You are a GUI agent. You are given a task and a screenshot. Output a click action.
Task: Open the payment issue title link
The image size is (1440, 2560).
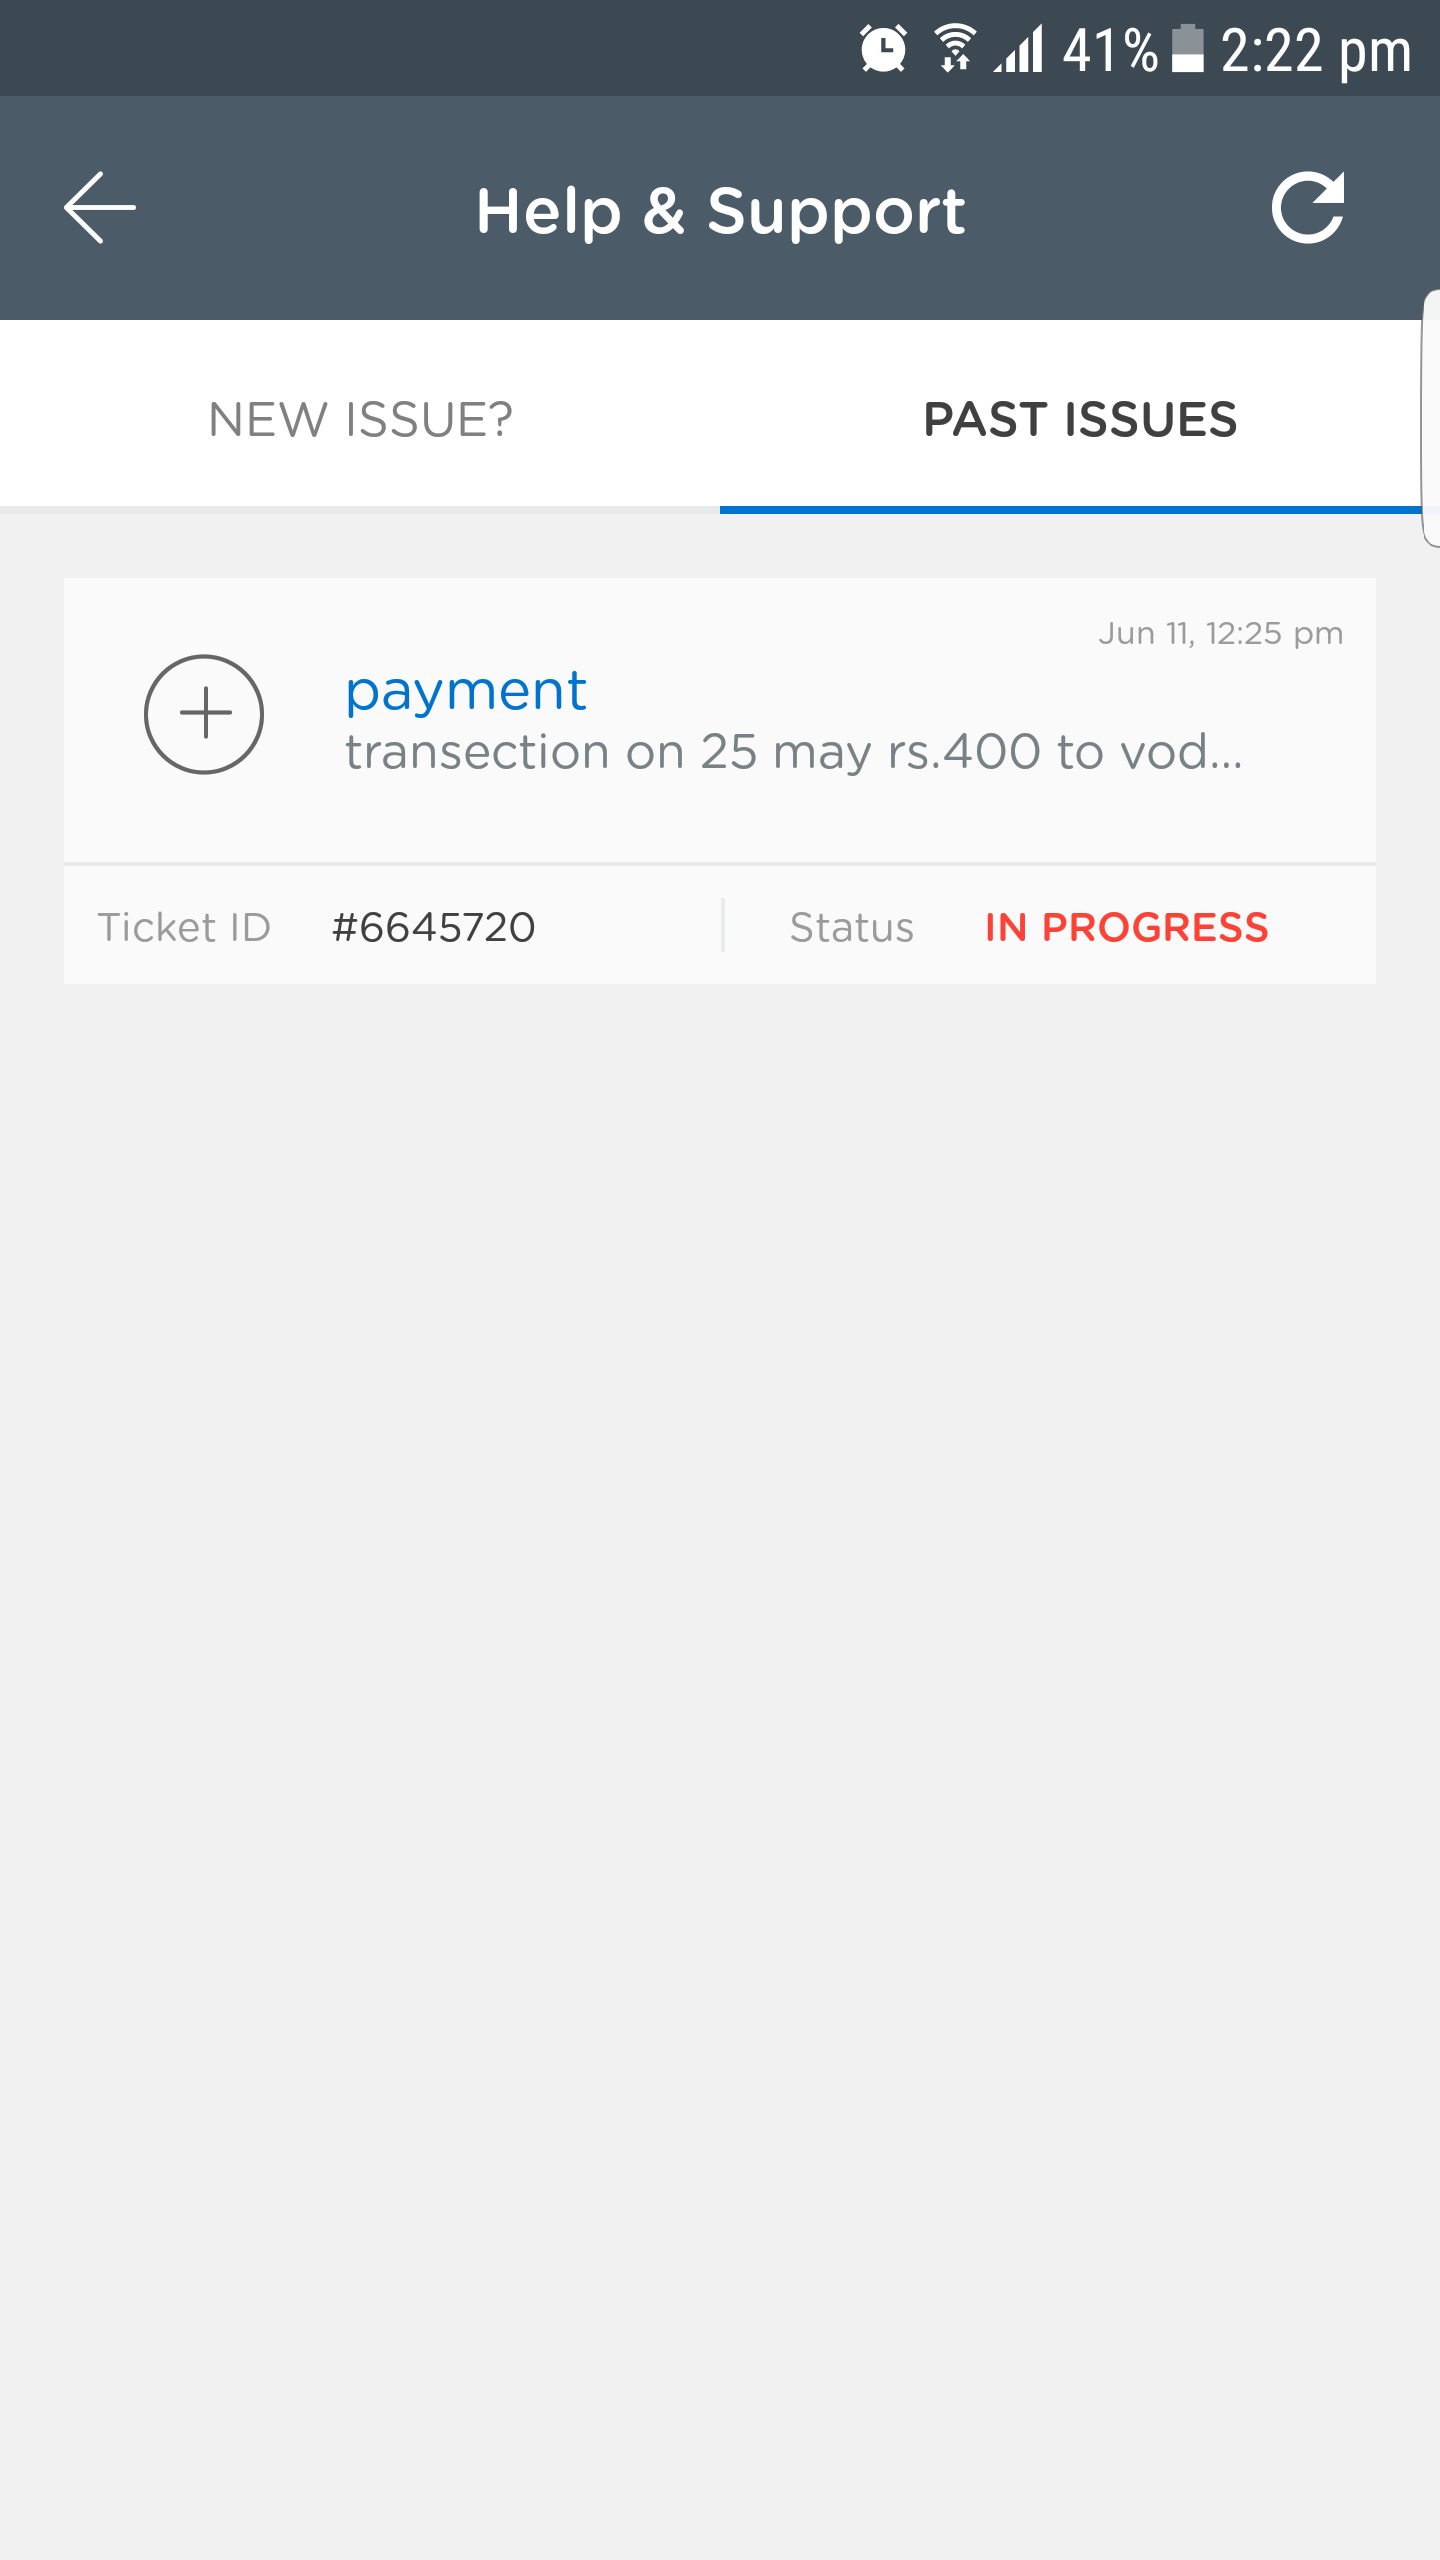pos(466,692)
